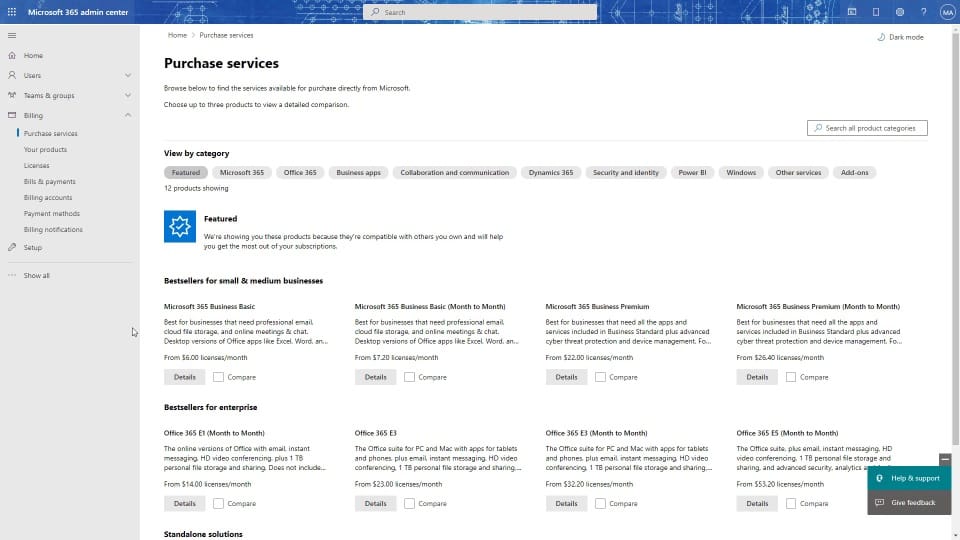Select Collaboration and communication category
The height and width of the screenshot is (540, 960).
click(x=454, y=173)
